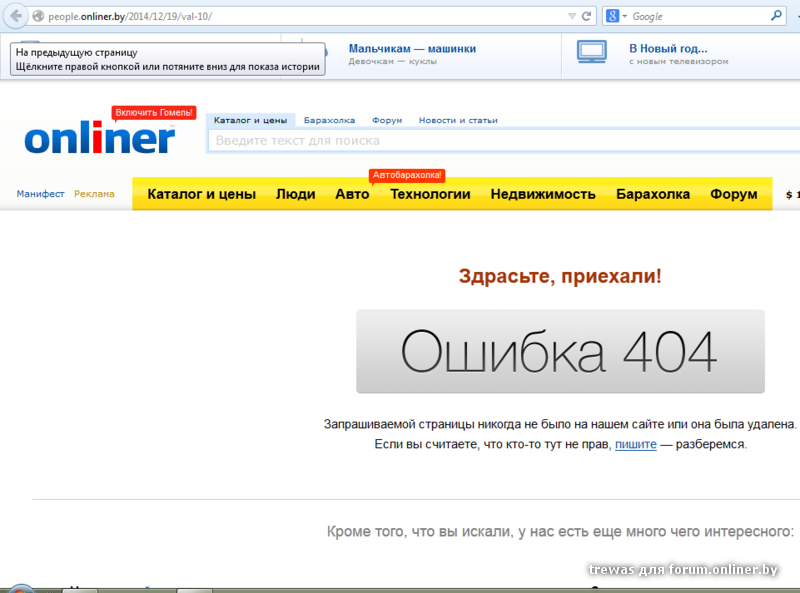Image resolution: width=800 pixels, height=593 pixels.
Task: Click the globe site identity icon
Action: coord(39,17)
